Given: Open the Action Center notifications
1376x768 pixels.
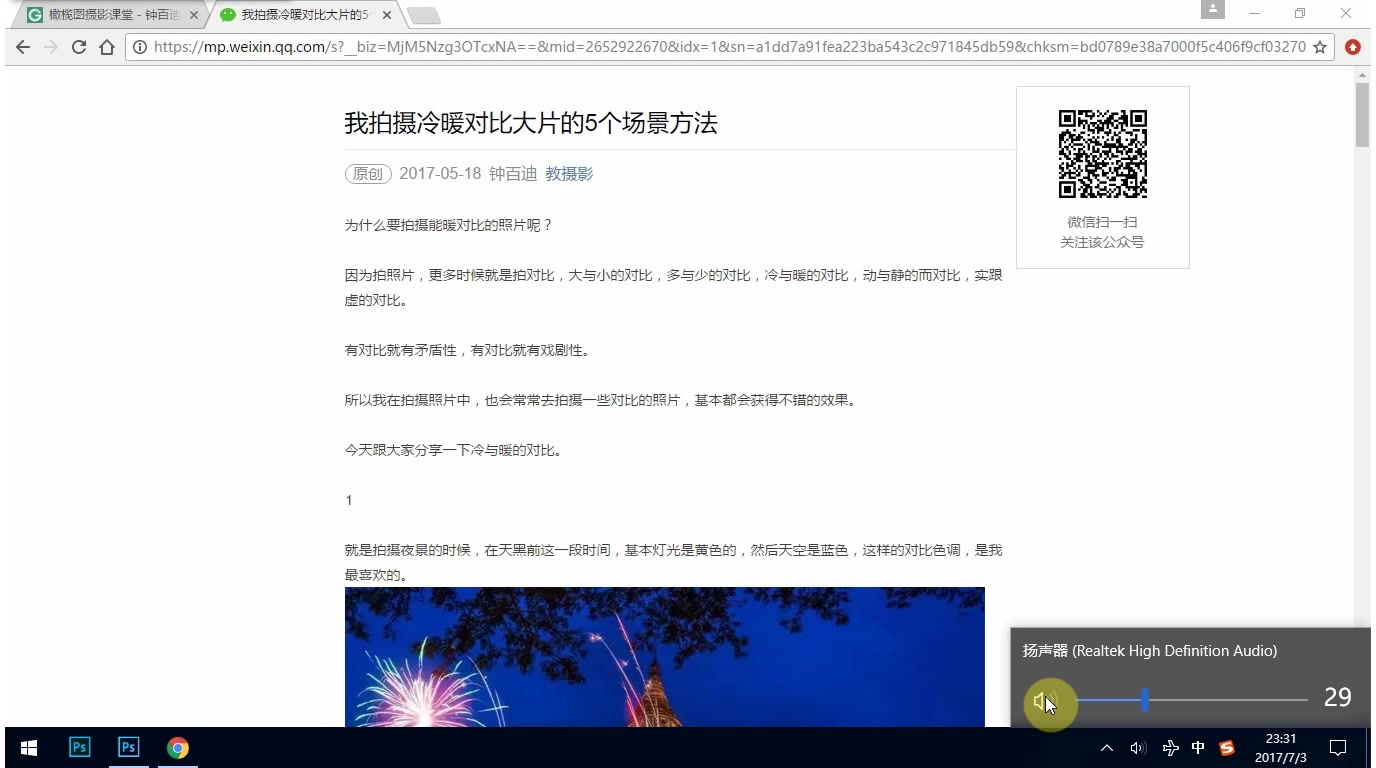Looking at the screenshot, I should [1337, 748].
